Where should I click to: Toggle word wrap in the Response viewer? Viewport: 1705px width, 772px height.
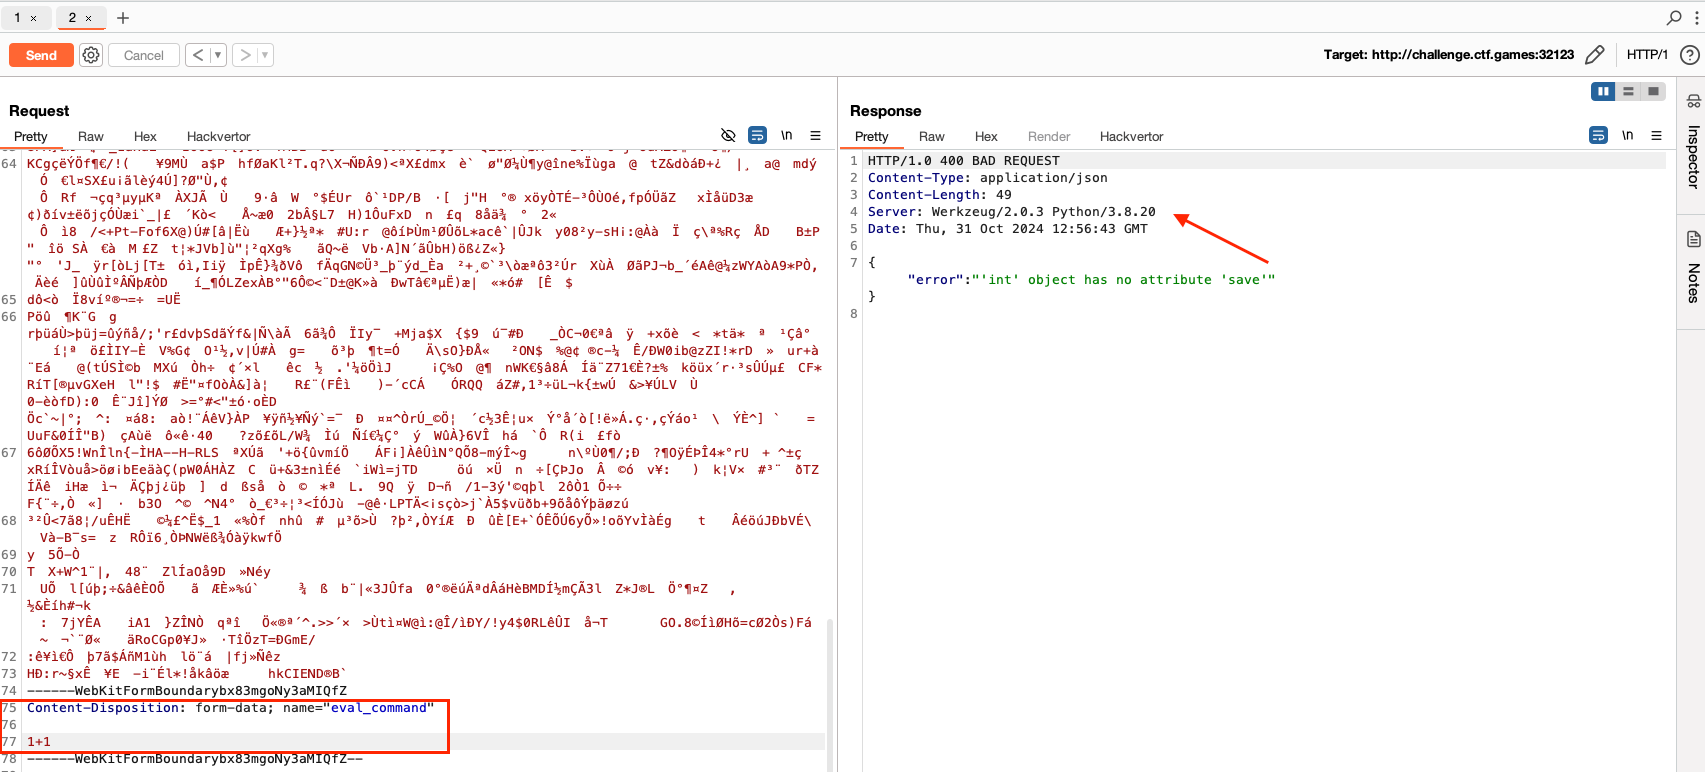coord(1599,135)
